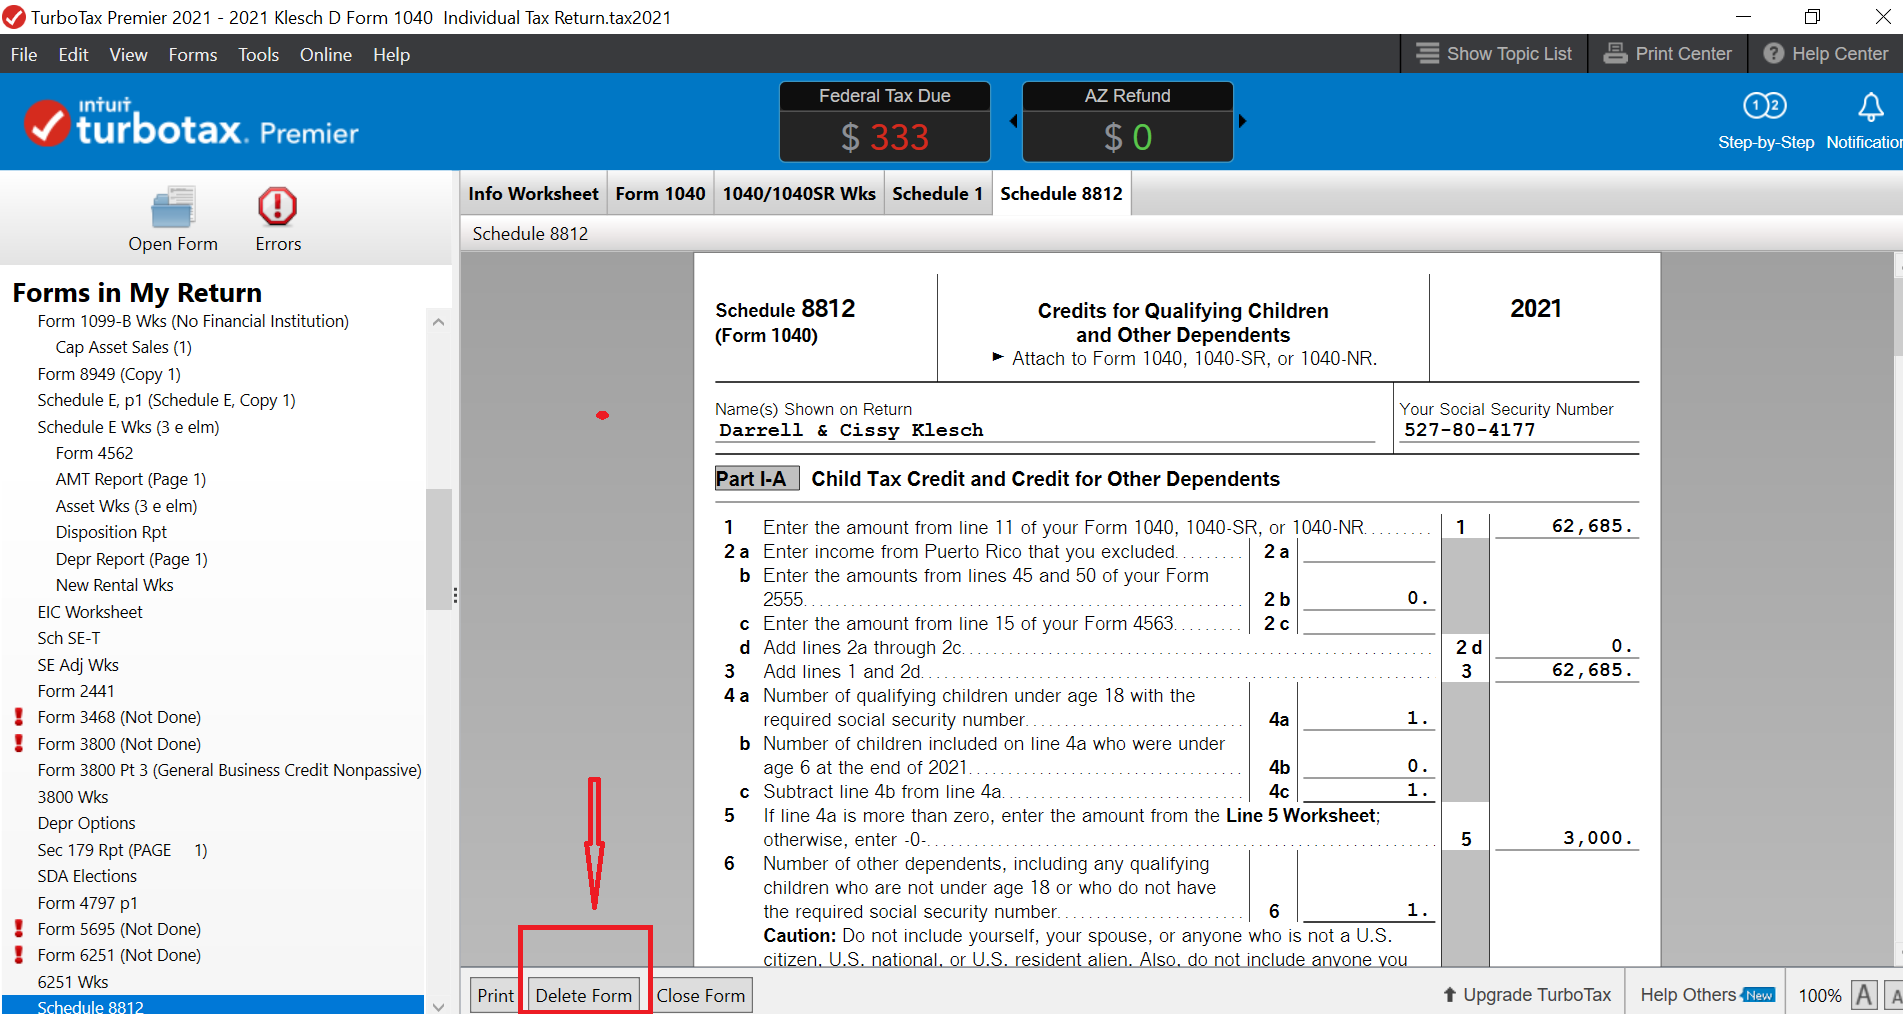Screen dimensions: 1903x1014
Task: Click line 6 other dependents field
Action: click(1369, 911)
